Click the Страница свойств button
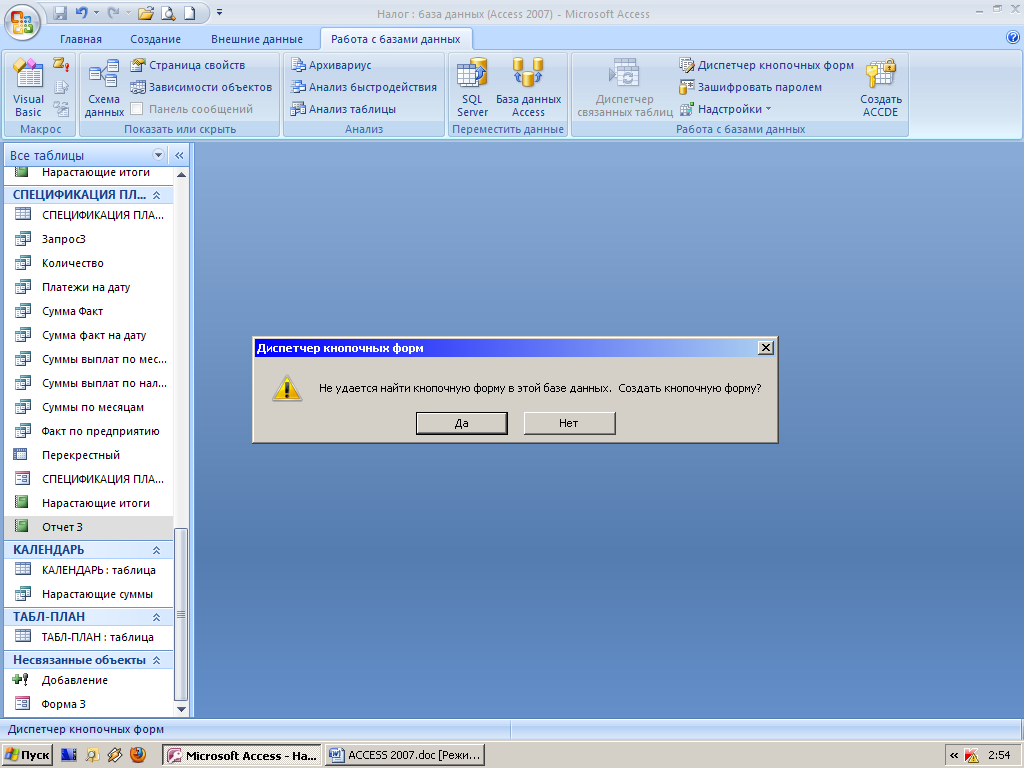Screen dimensions: 1024x768 (x=187, y=65)
